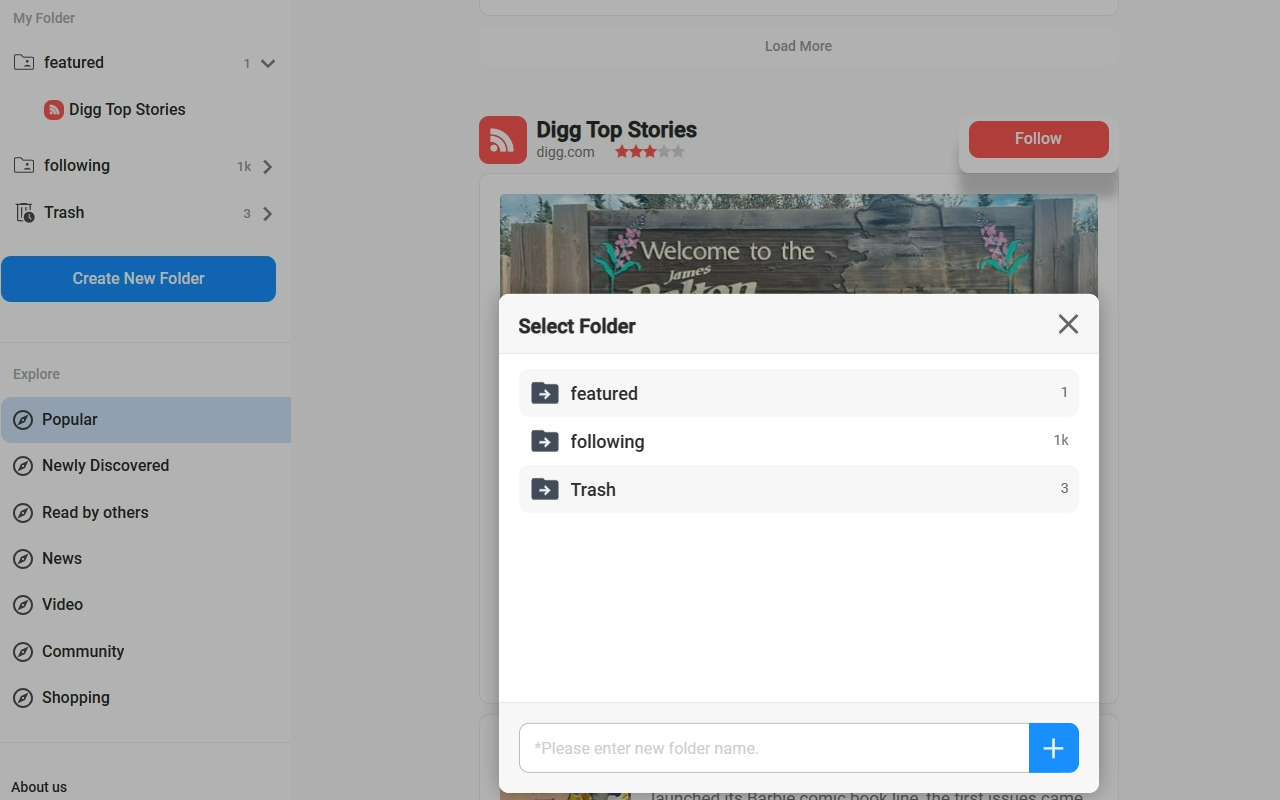The height and width of the screenshot is (800, 1280).
Task: Select the Popular explore icon
Action: click(23, 419)
